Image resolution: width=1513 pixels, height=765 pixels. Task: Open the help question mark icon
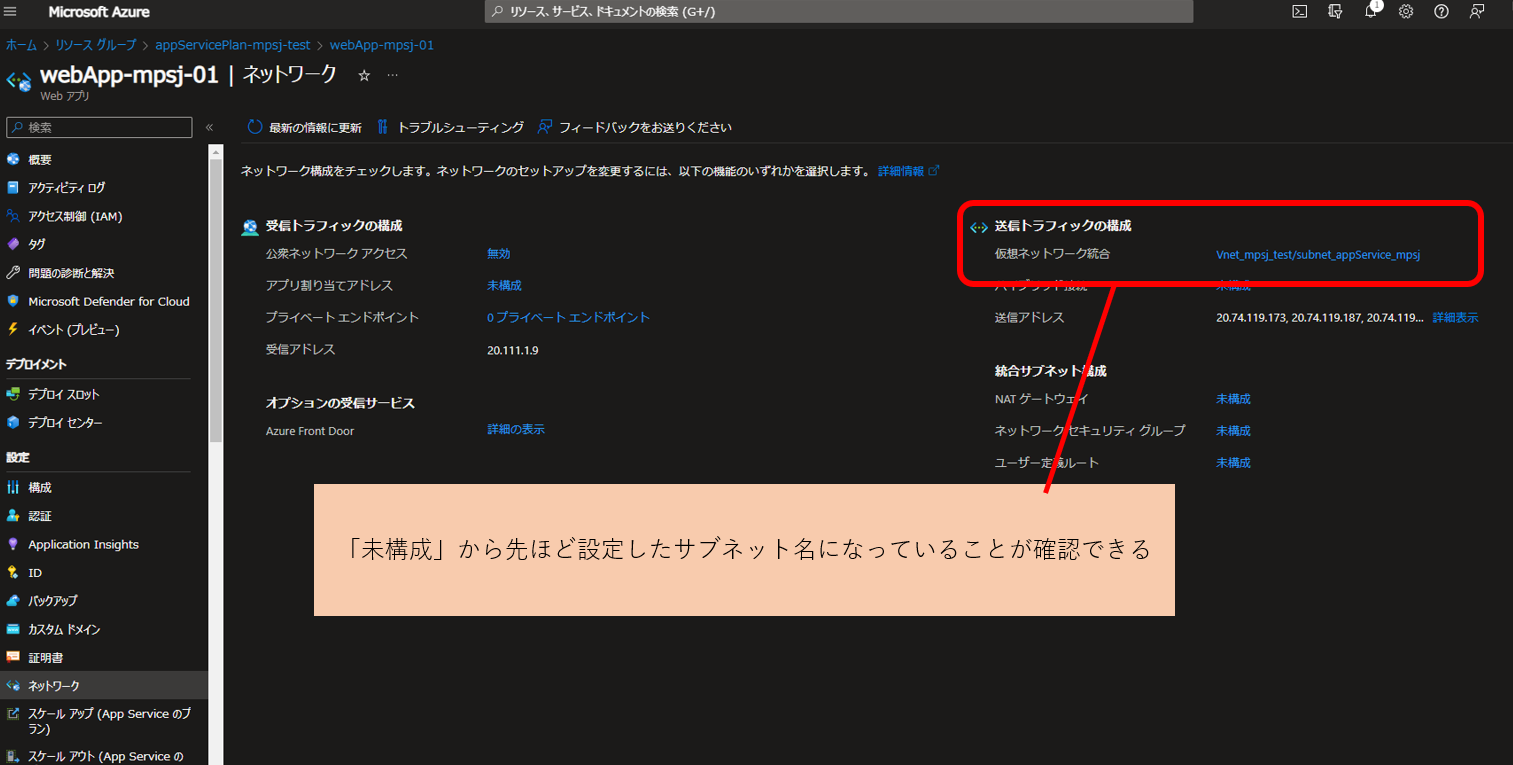[1441, 12]
